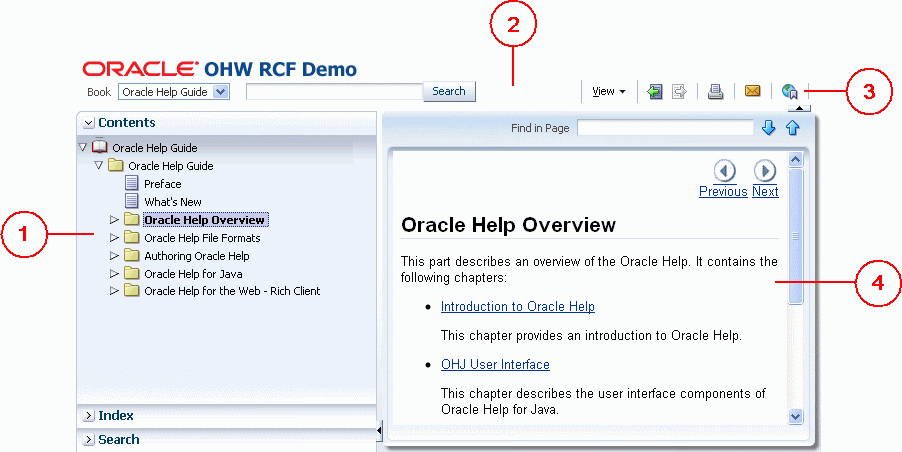Select the Preface topic

163,184
